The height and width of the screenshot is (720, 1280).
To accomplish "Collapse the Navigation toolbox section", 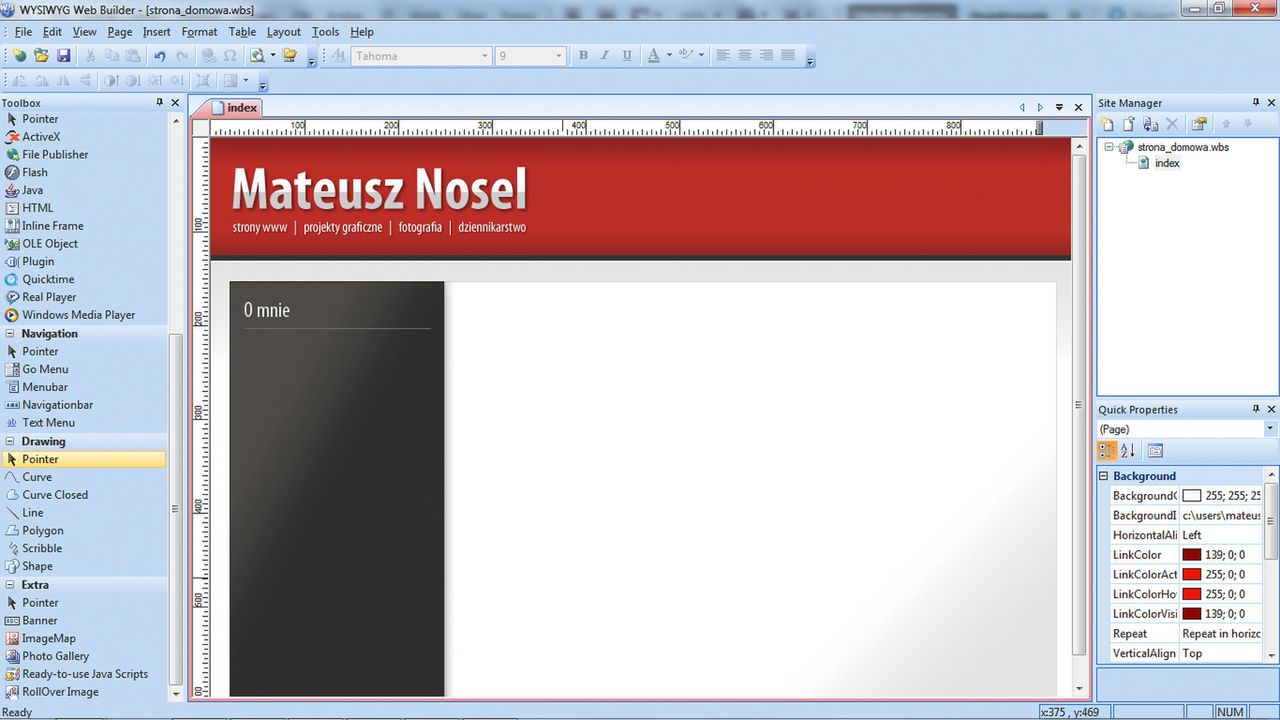I will 11,333.
